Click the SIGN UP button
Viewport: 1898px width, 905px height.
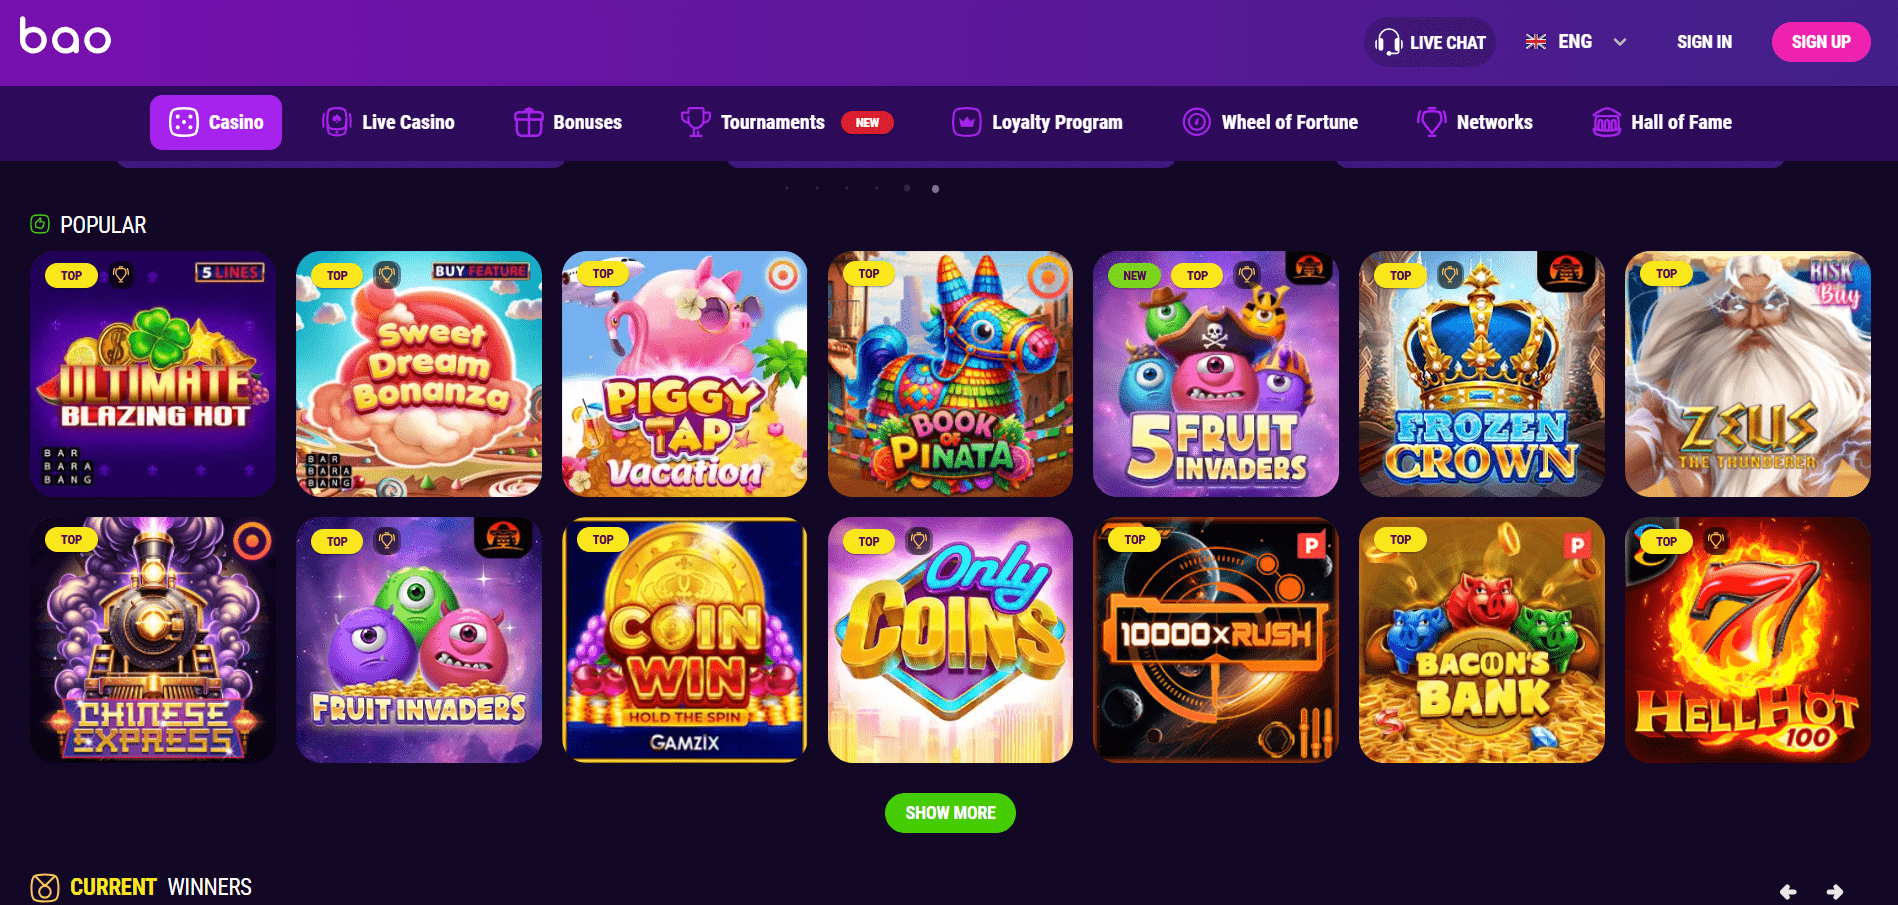pyautogui.click(x=1821, y=42)
